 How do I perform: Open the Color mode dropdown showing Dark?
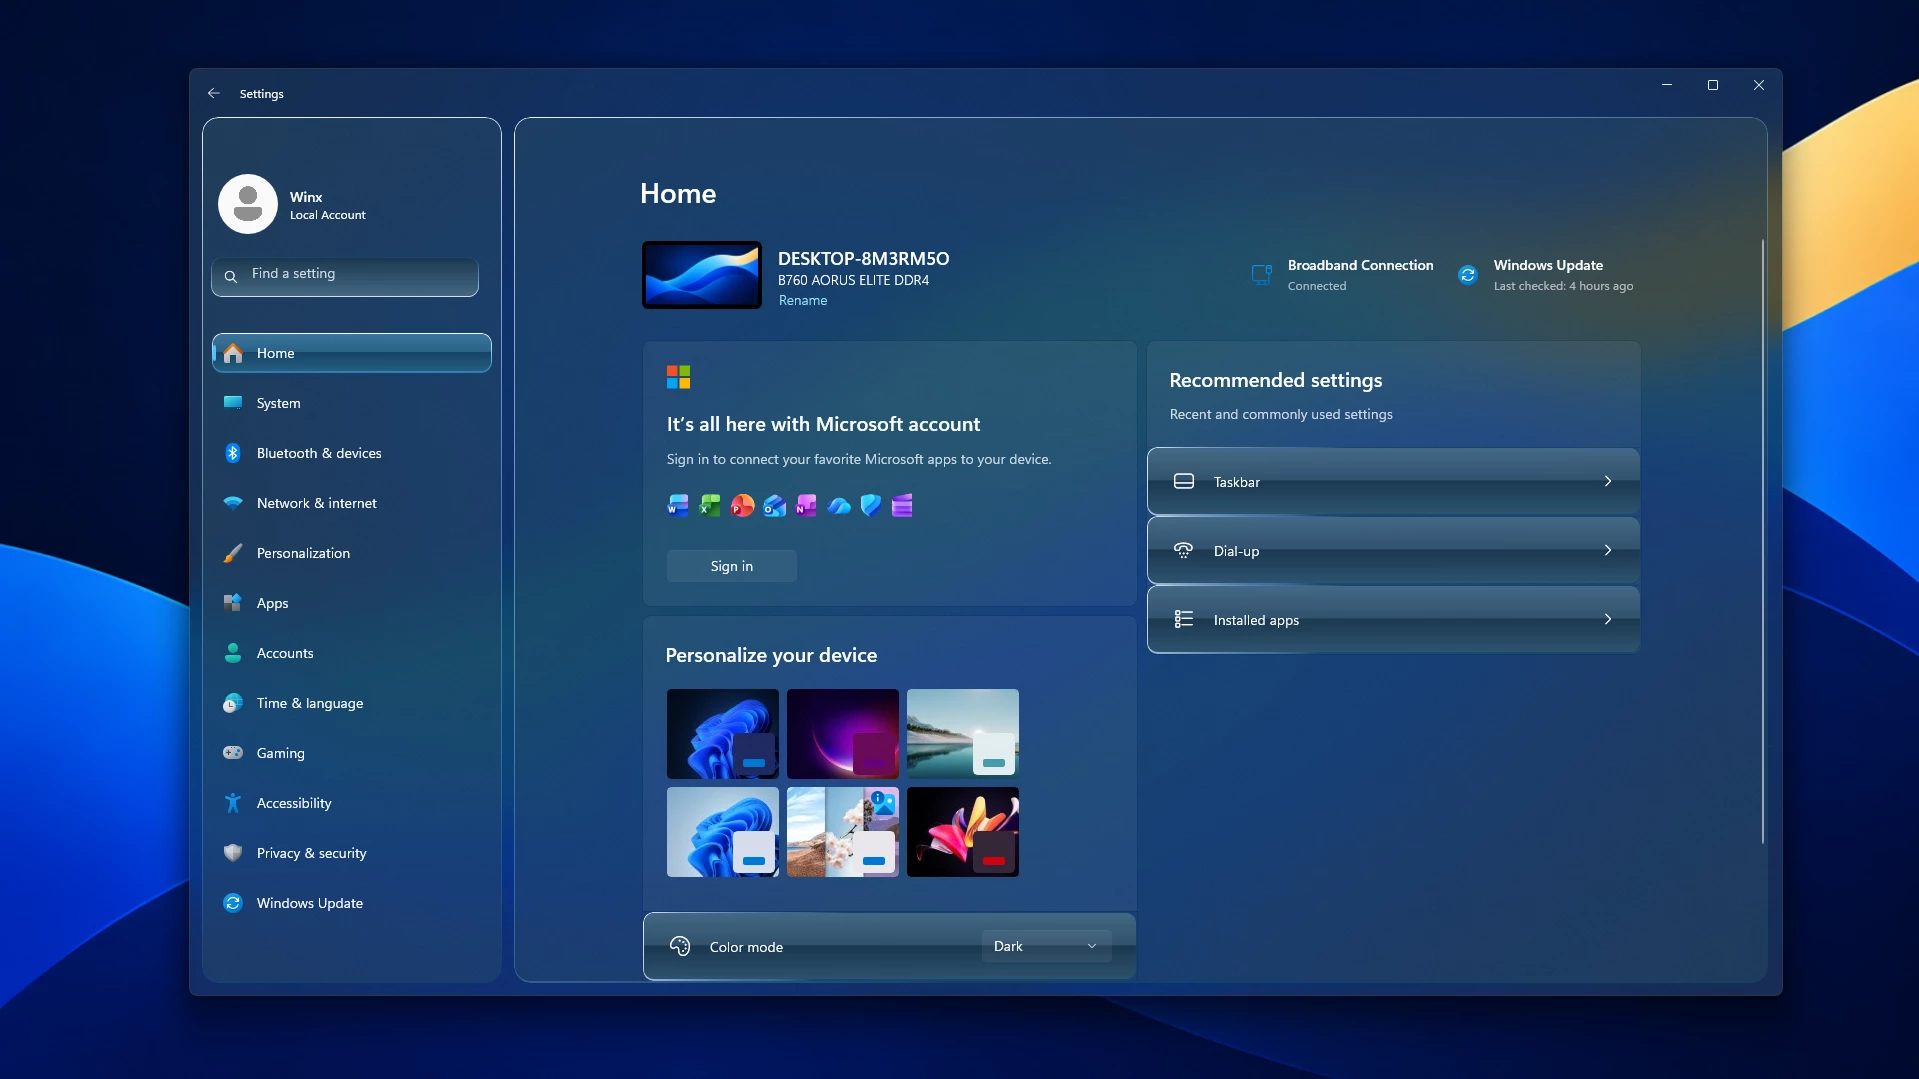coord(1046,946)
